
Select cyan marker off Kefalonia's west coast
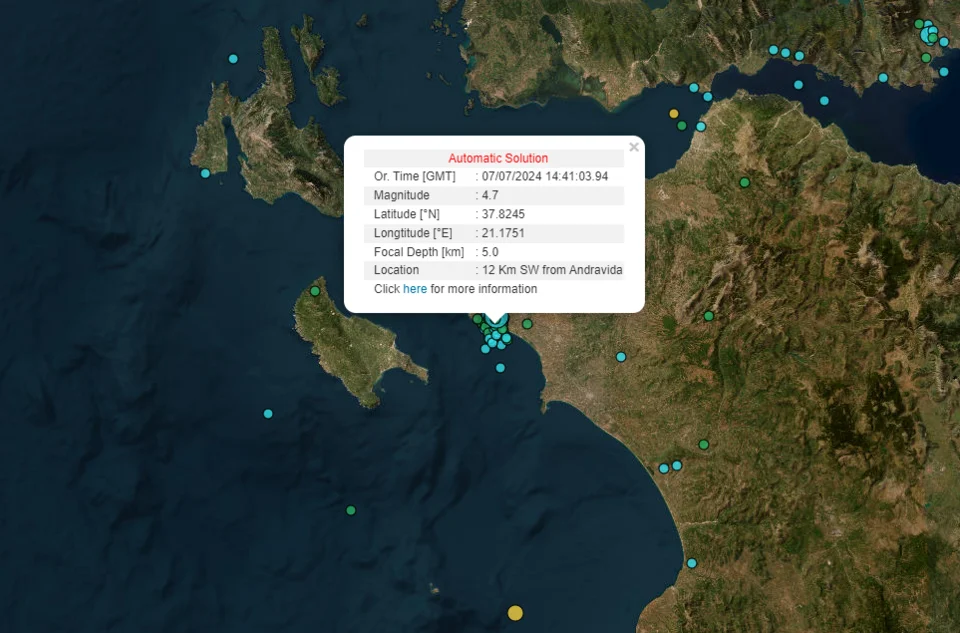tap(205, 173)
